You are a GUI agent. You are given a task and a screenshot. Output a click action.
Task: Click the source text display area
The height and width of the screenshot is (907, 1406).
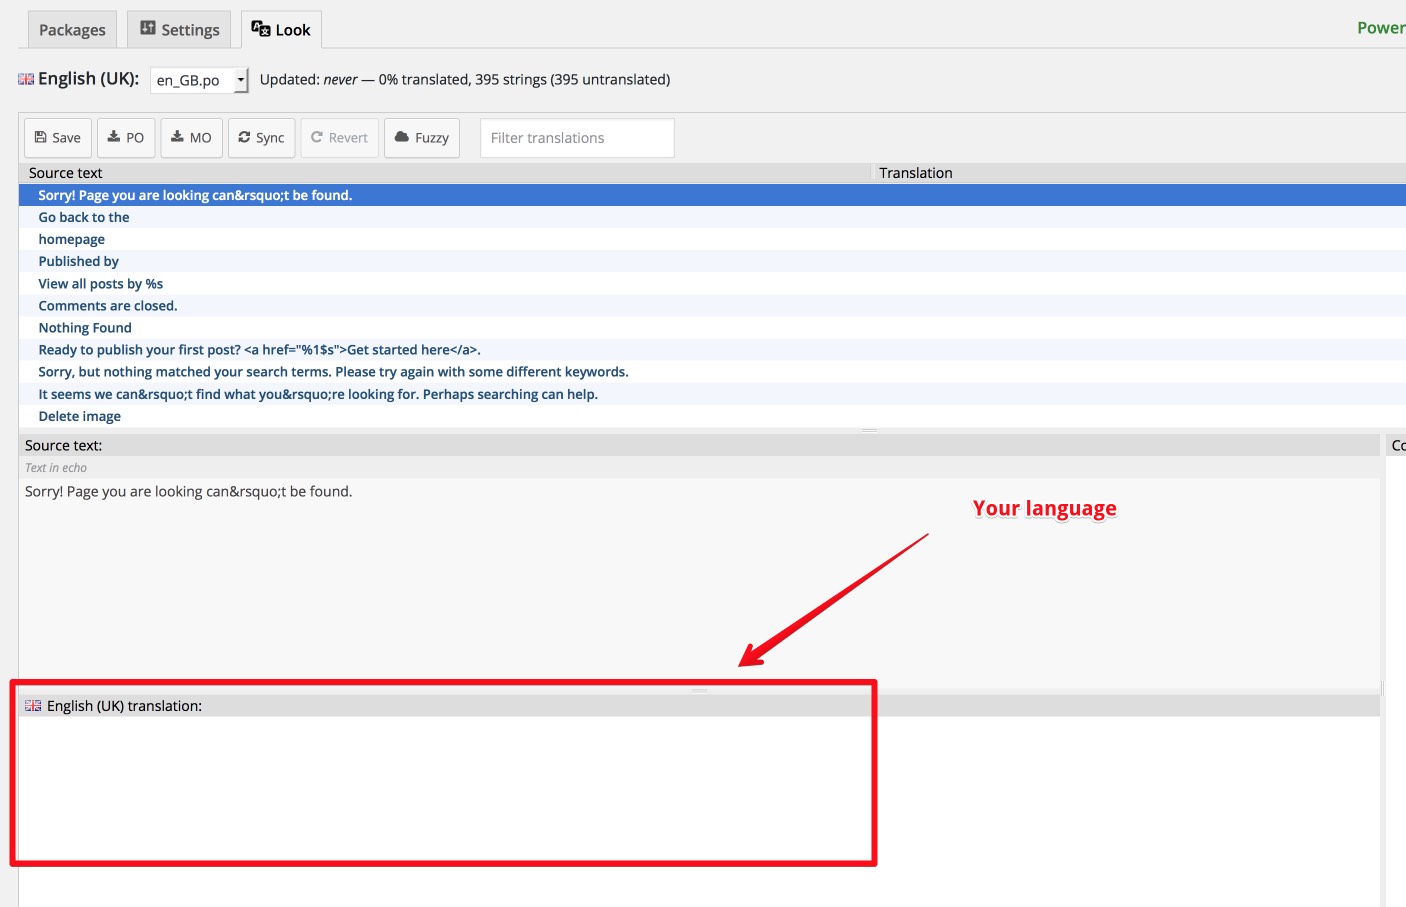click(x=699, y=582)
